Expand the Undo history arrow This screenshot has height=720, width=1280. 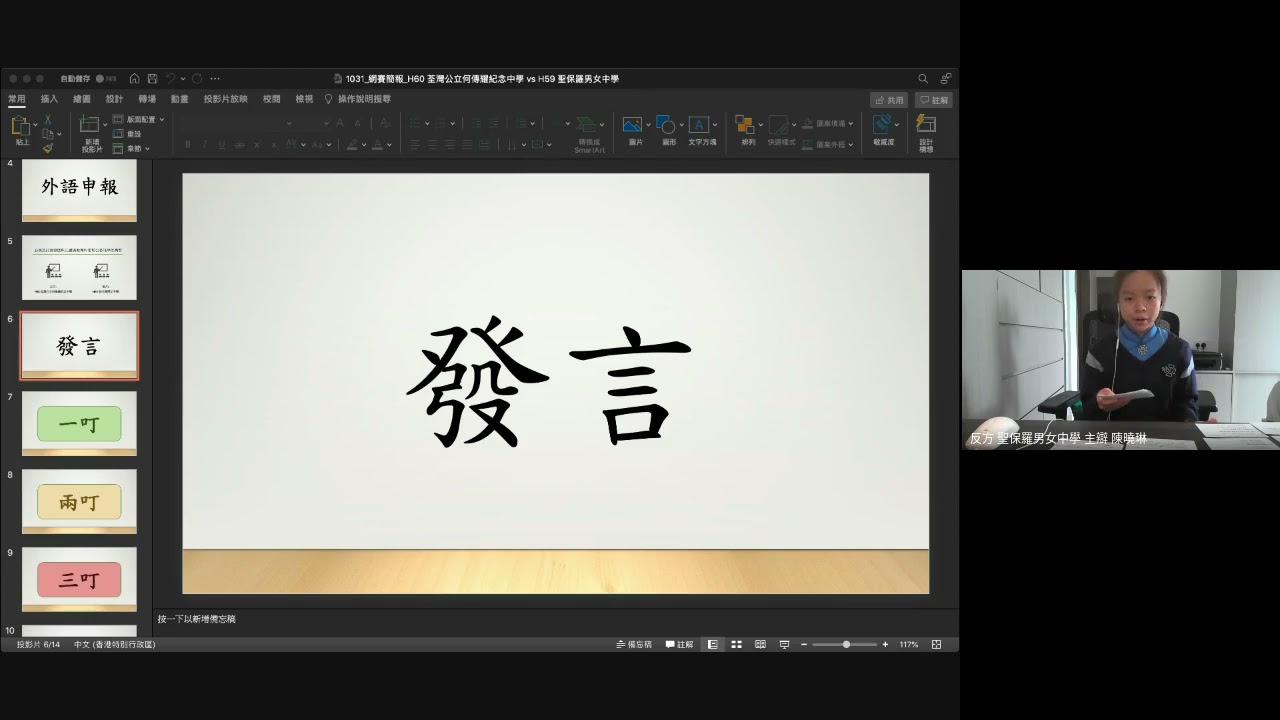coord(183,78)
